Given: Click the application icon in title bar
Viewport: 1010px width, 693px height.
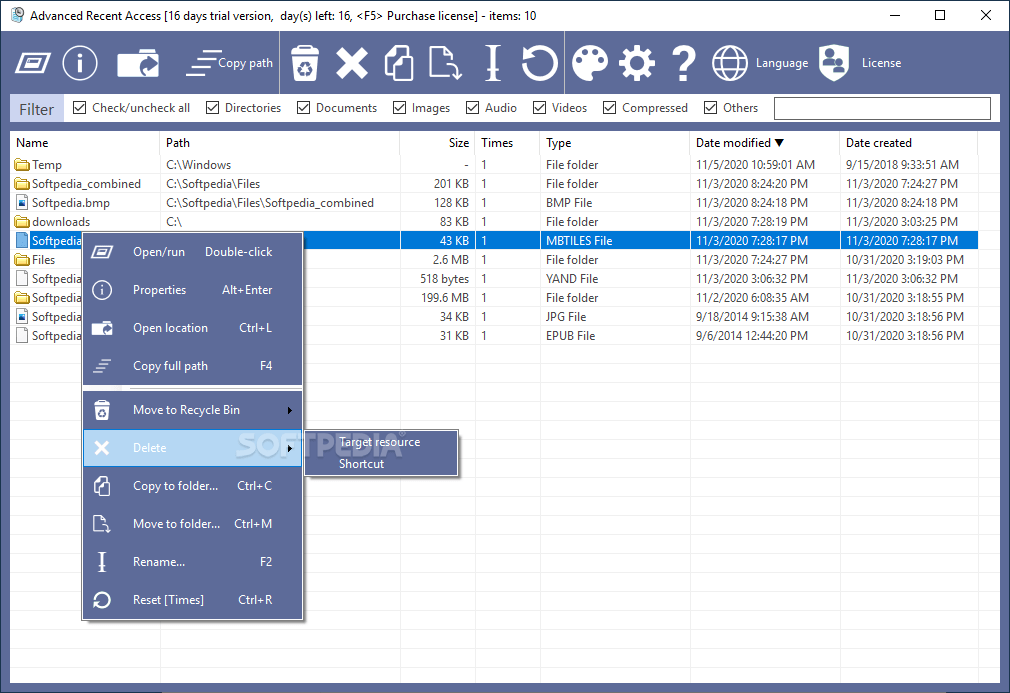Looking at the screenshot, I should [x=17, y=15].
